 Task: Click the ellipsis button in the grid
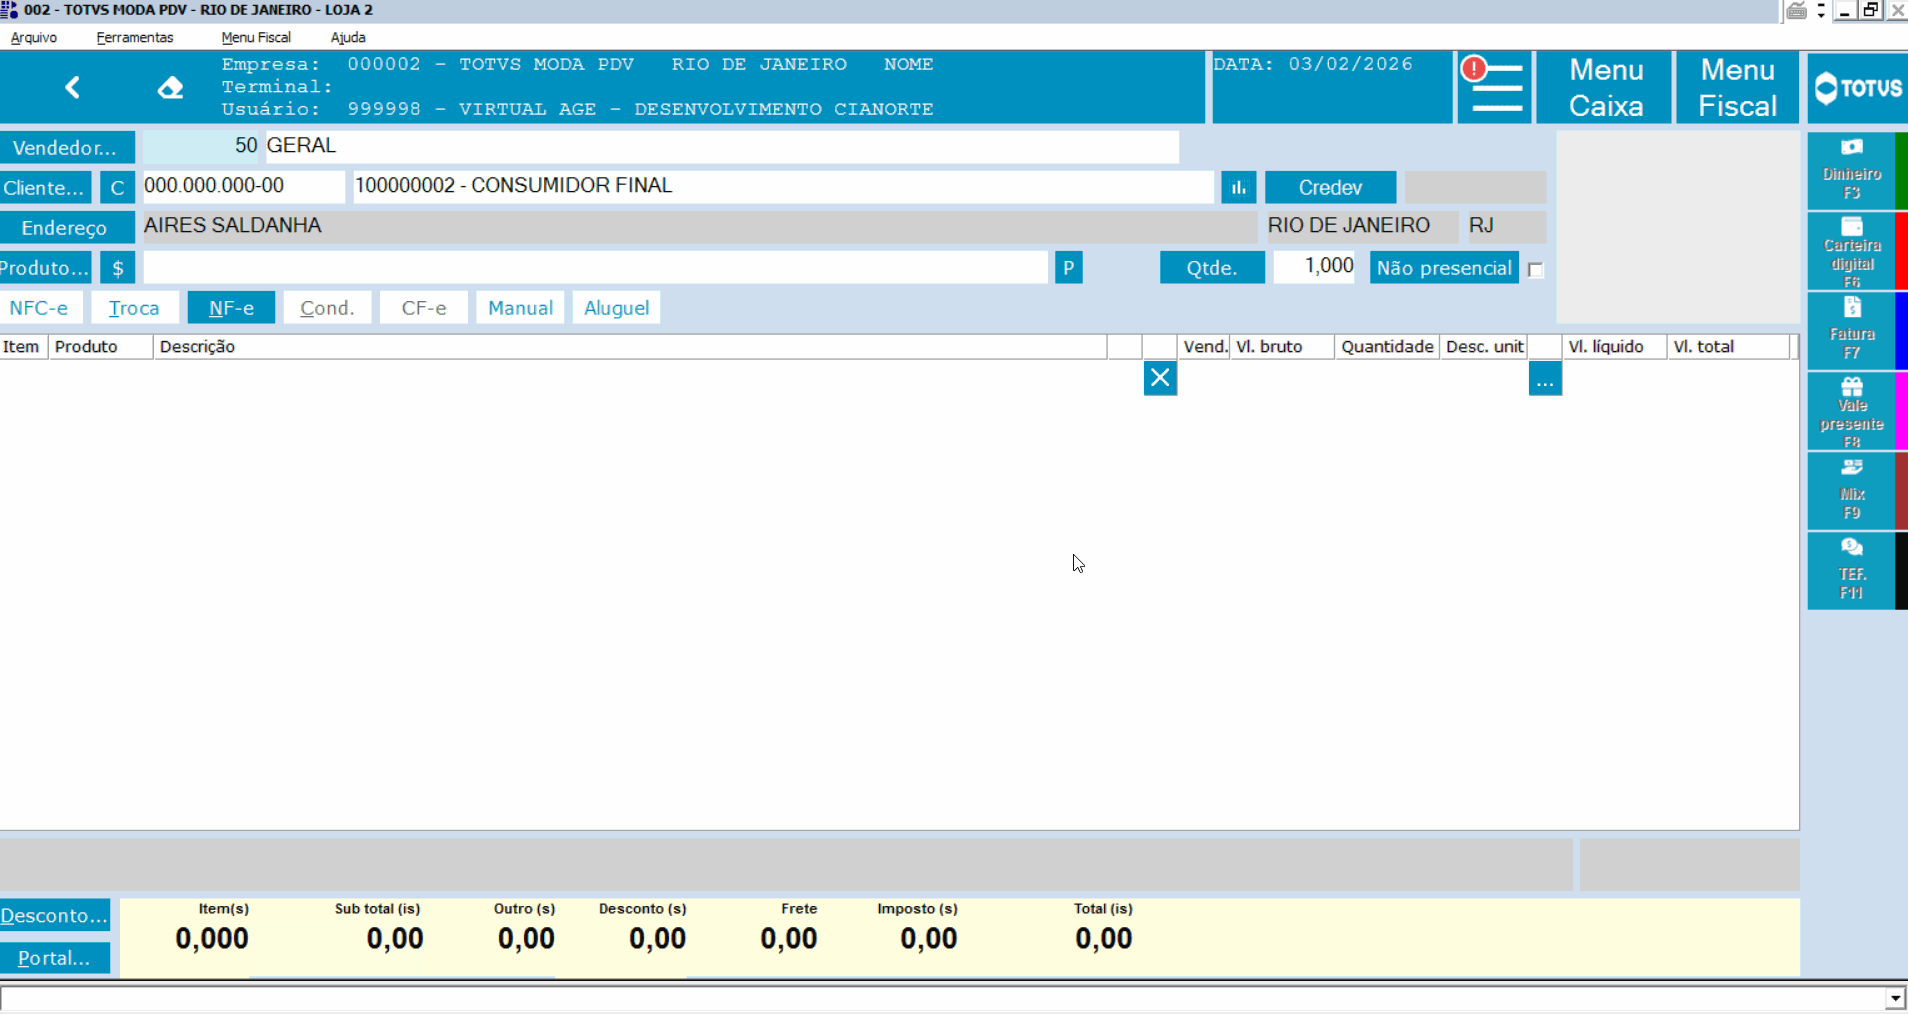1545,378
